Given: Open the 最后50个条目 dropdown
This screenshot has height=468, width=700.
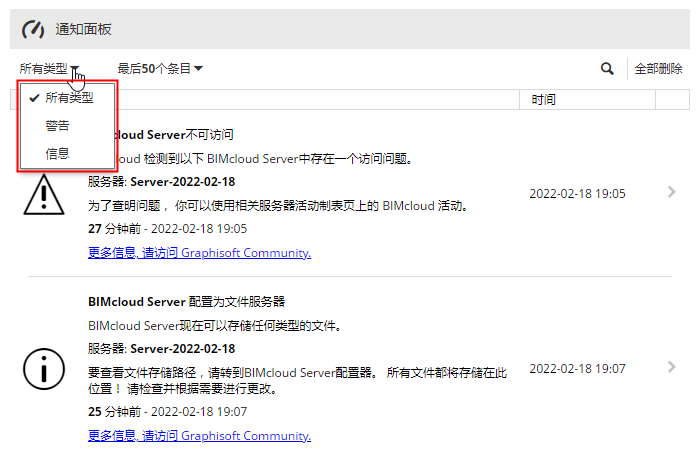Looking at the screenshot, I should coord(160,69).
